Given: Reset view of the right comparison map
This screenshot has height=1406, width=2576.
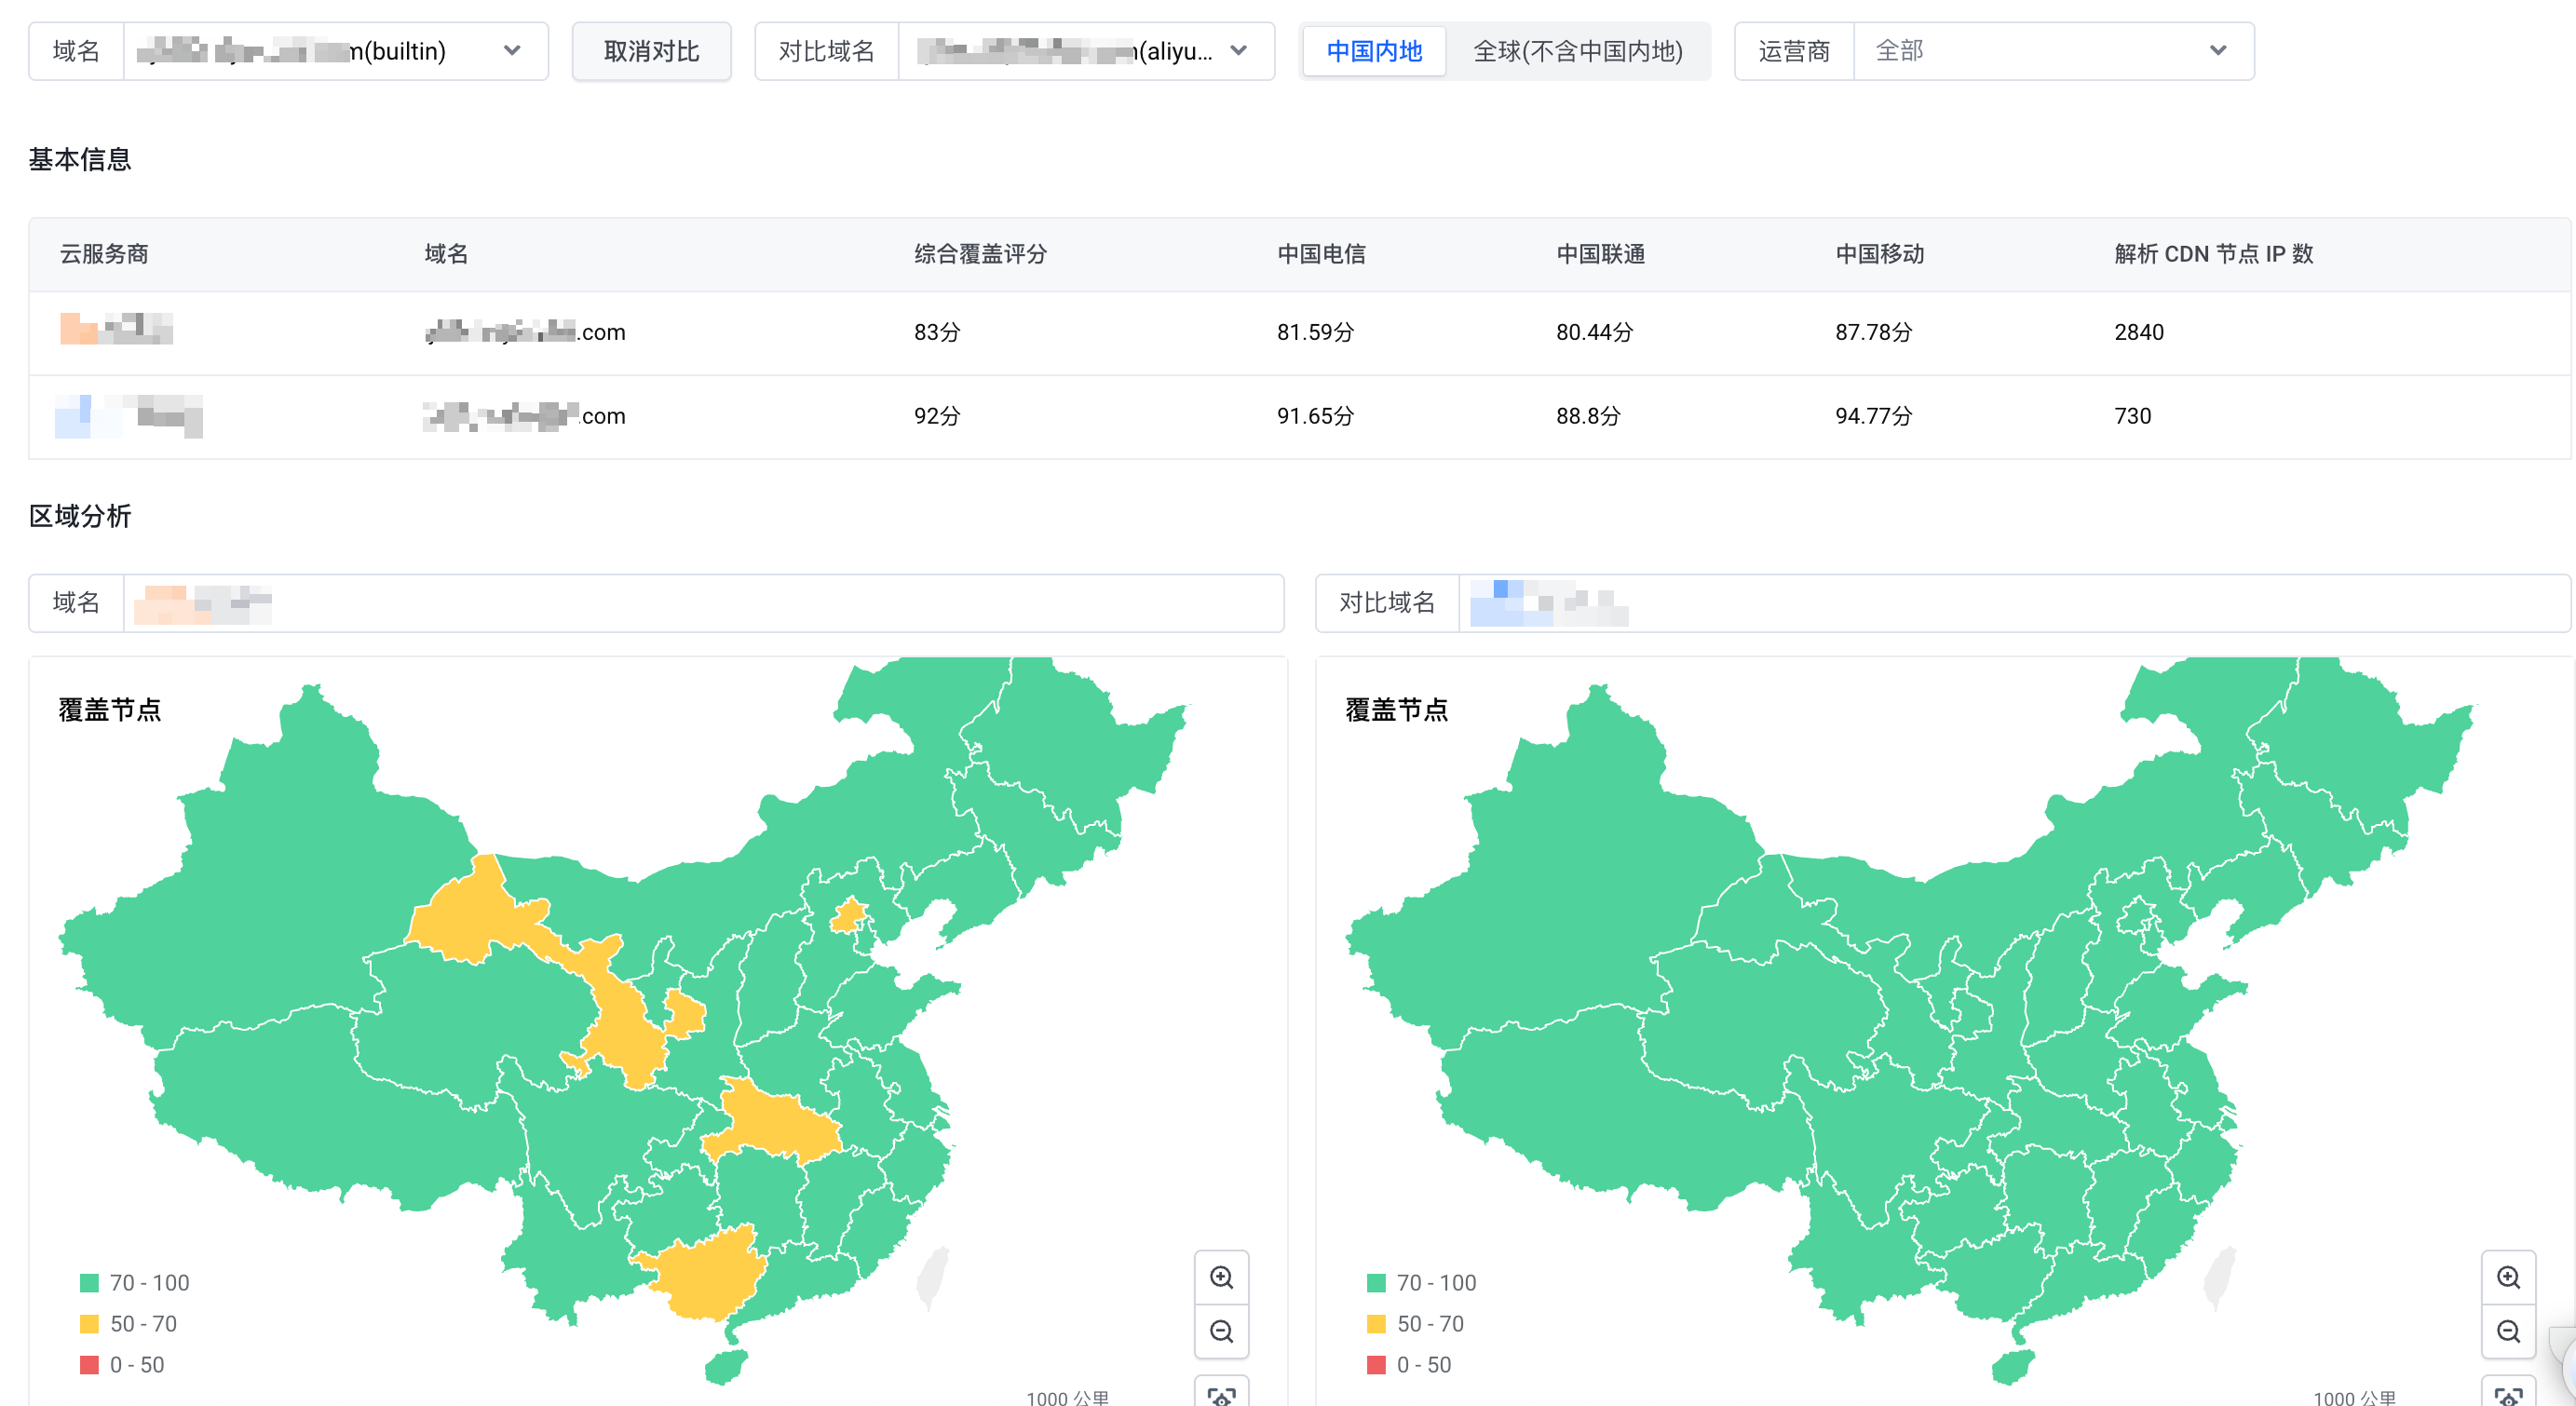Looking at the screenshot, I should click(x=2508, y=1395).
